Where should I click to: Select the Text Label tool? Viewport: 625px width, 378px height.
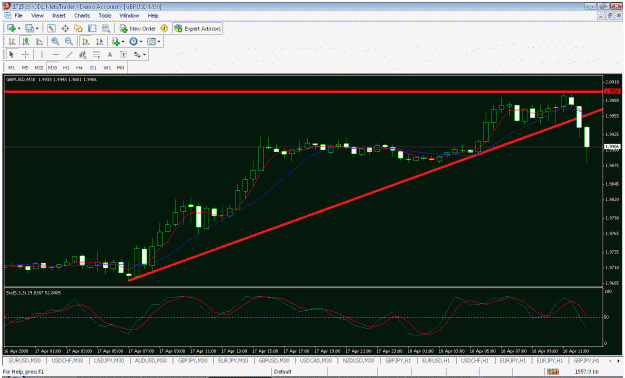coord(123,55)
